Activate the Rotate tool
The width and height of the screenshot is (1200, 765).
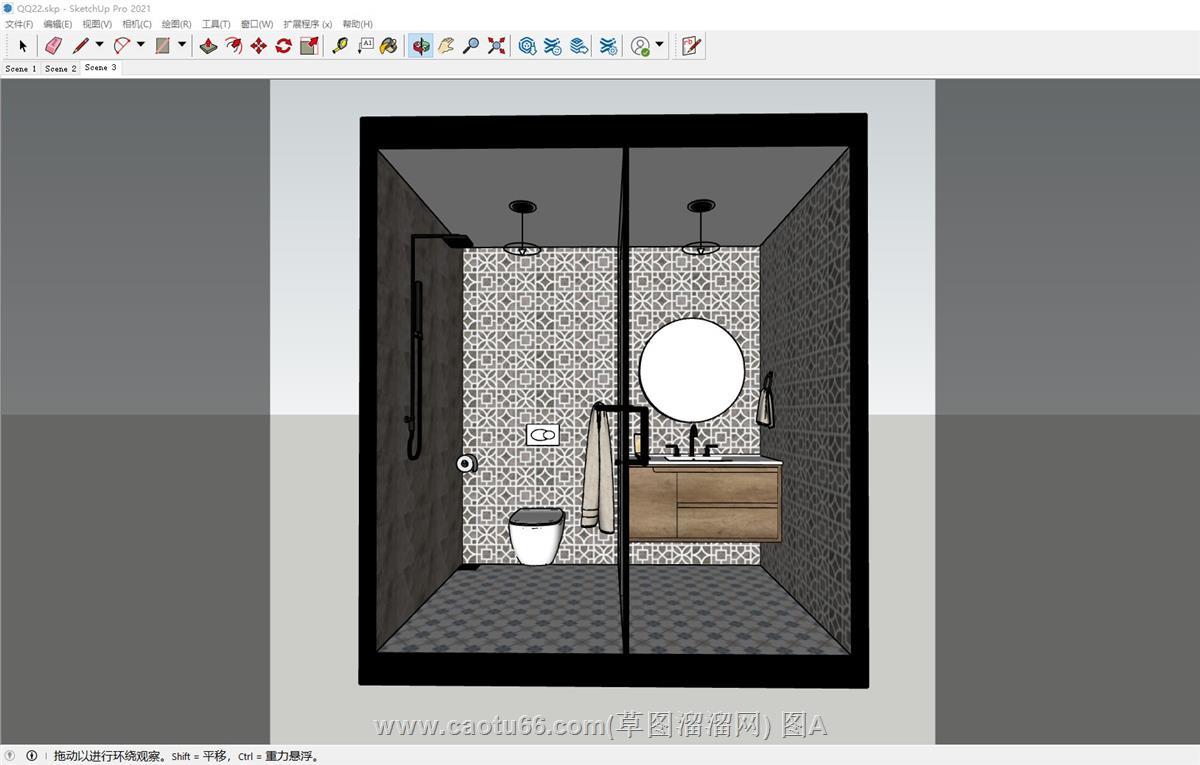click(x=283, y=46)
